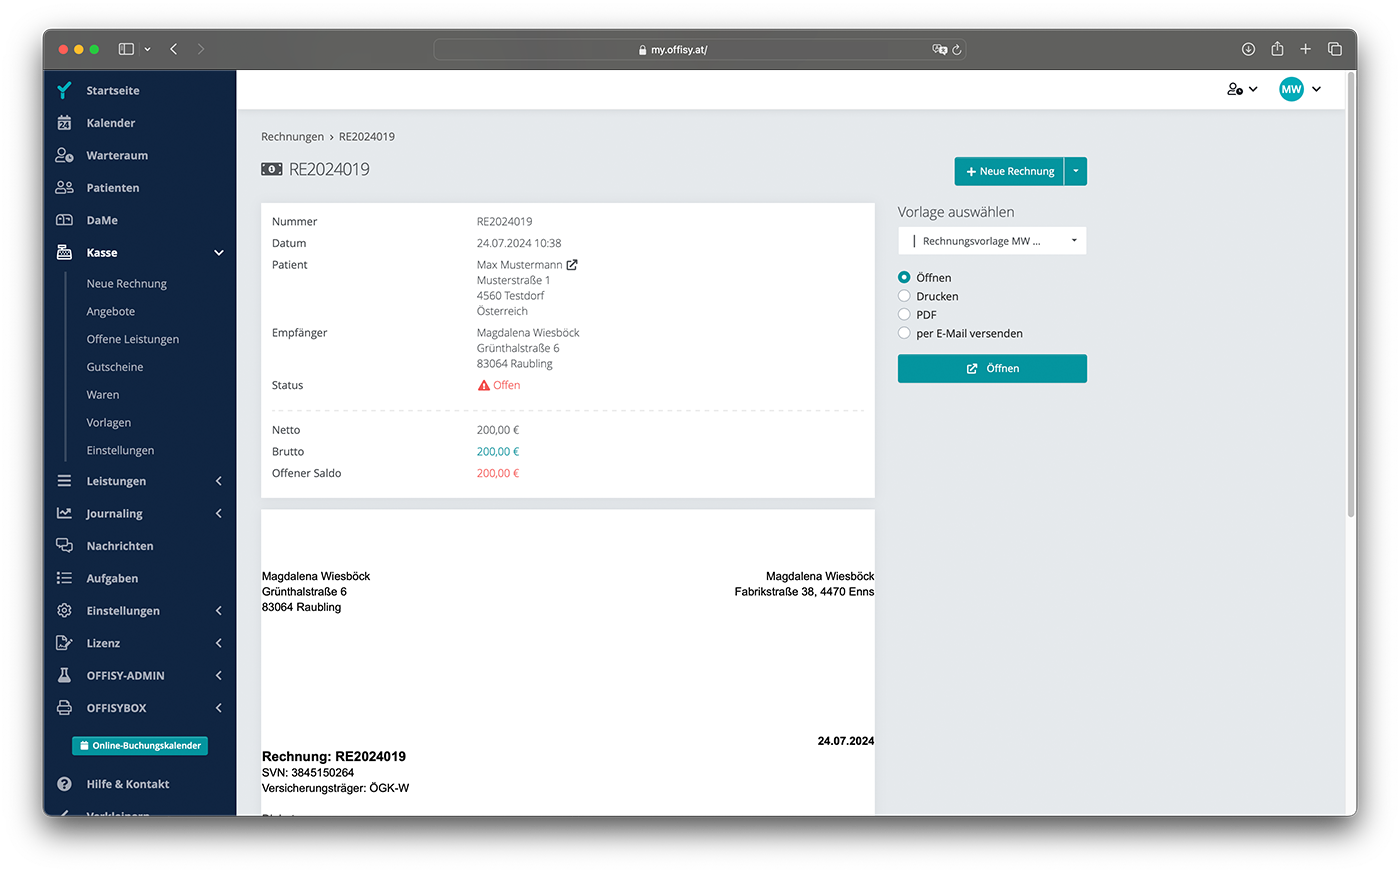Go to Rechnungen via breadcrumb link

click(292, 137)
